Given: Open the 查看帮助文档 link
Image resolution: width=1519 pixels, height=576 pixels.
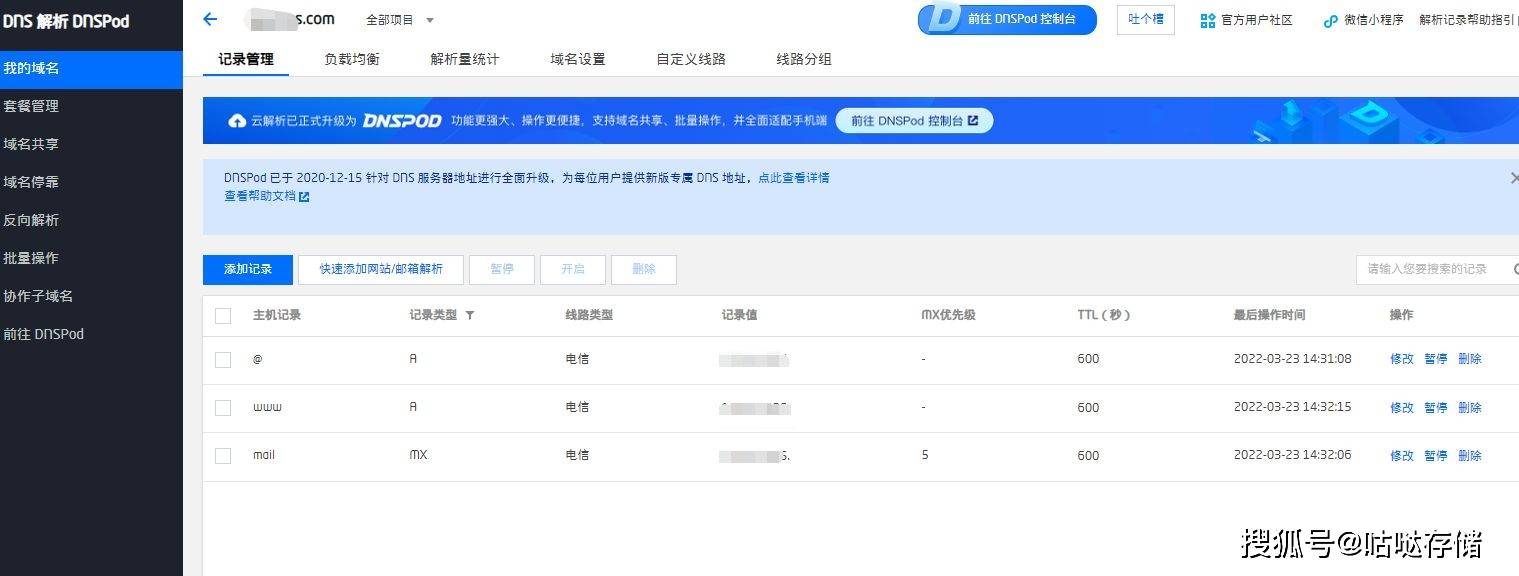Looking at the screenshot, I should (260, 197).
